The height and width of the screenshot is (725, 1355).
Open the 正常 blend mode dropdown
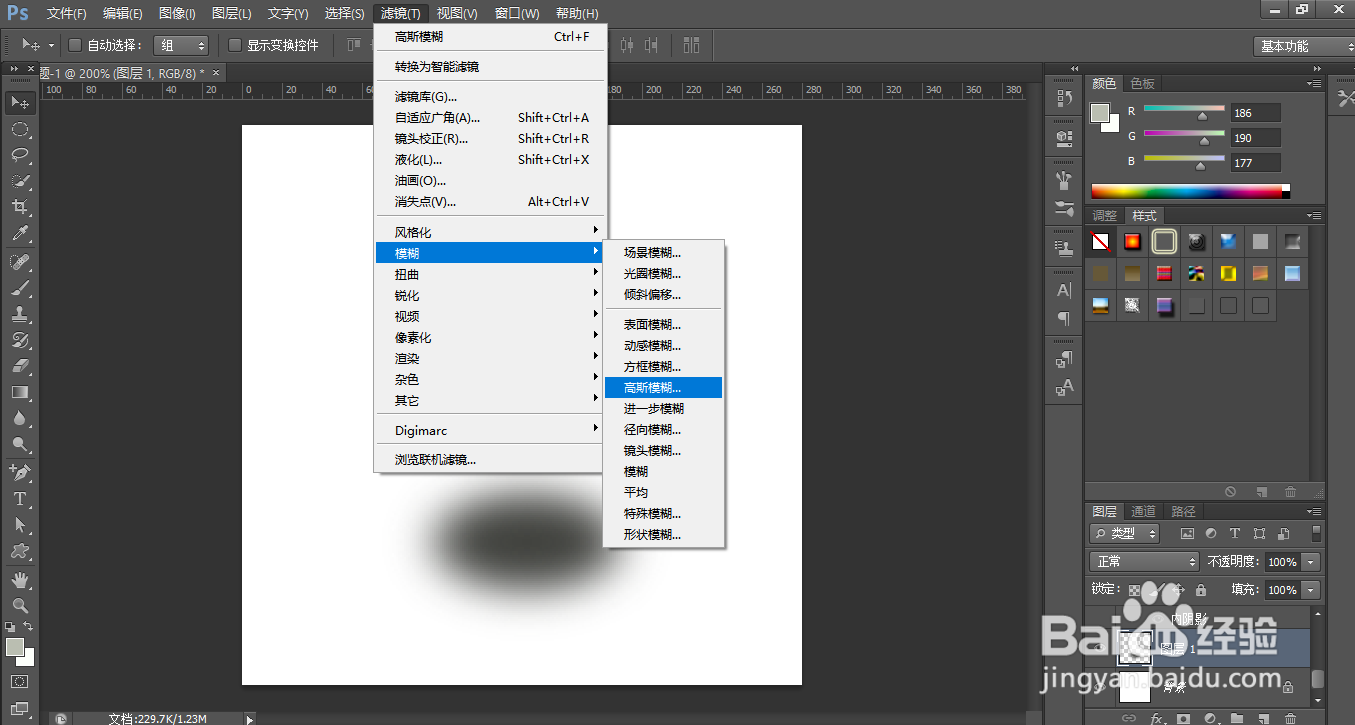coord(1144,562)
